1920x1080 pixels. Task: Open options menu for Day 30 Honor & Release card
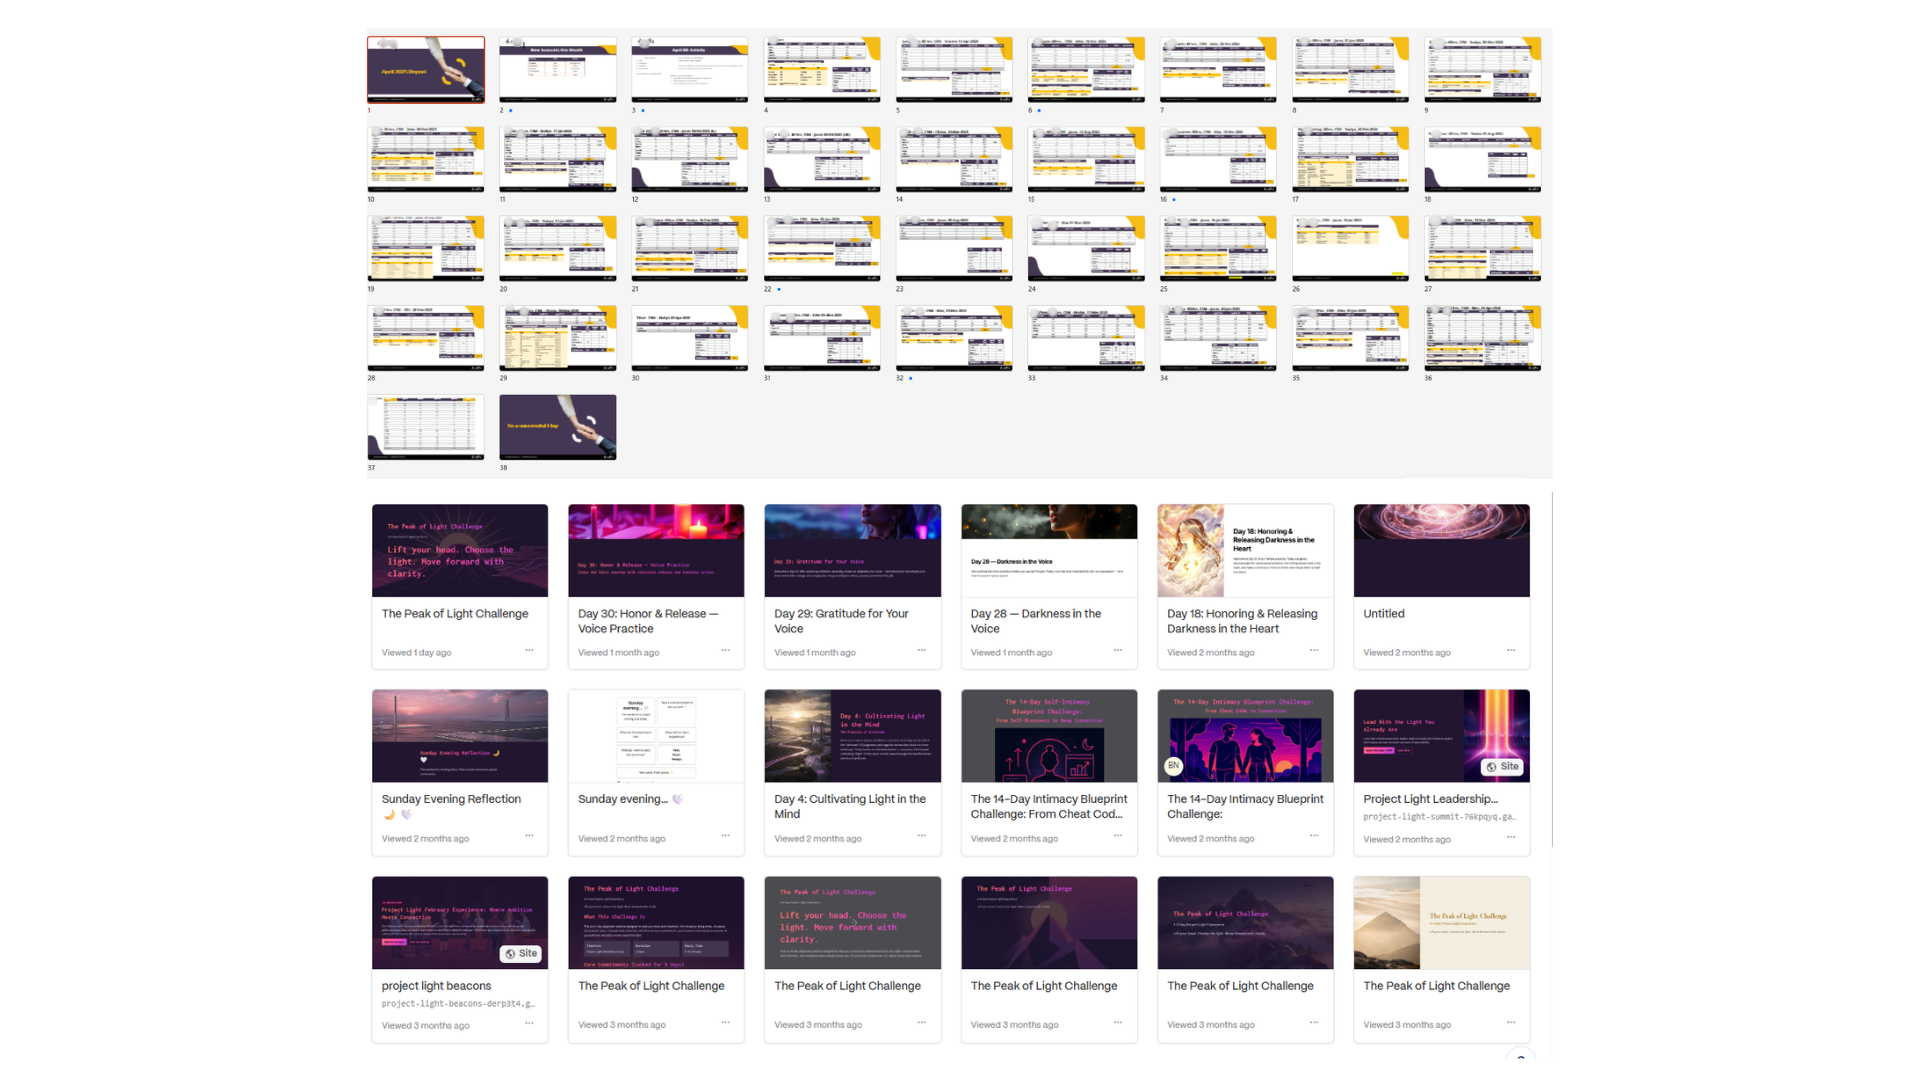[x=725, y=651]
